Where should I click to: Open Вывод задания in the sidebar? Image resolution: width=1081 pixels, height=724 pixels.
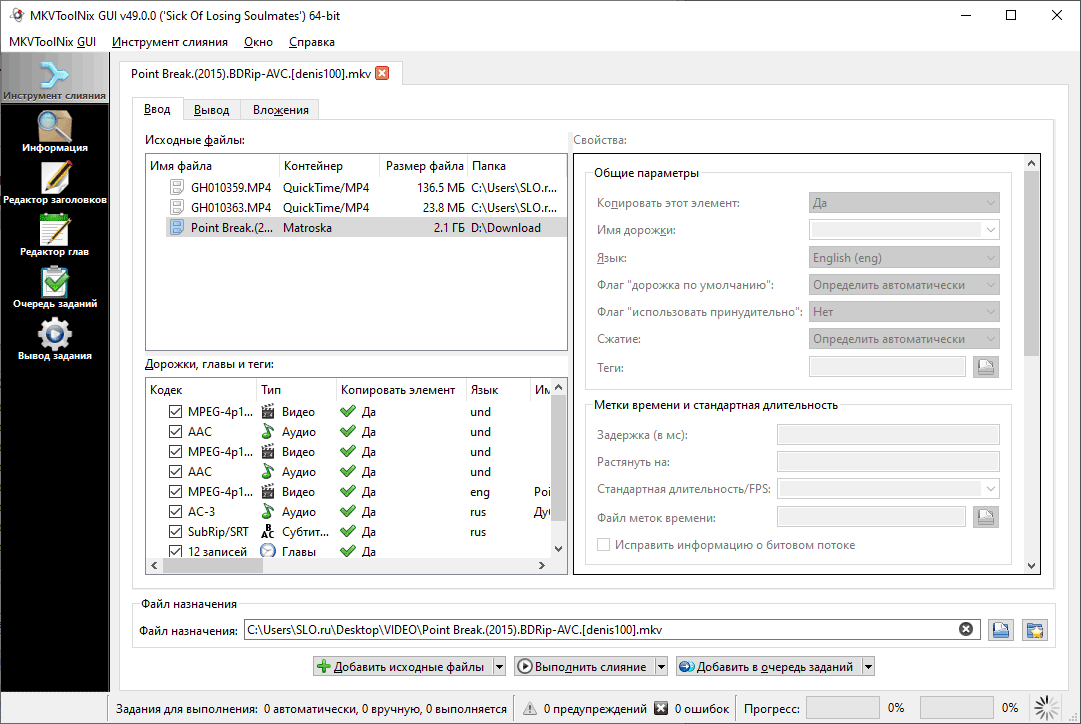pyautogui.click(x=54, y=339)
